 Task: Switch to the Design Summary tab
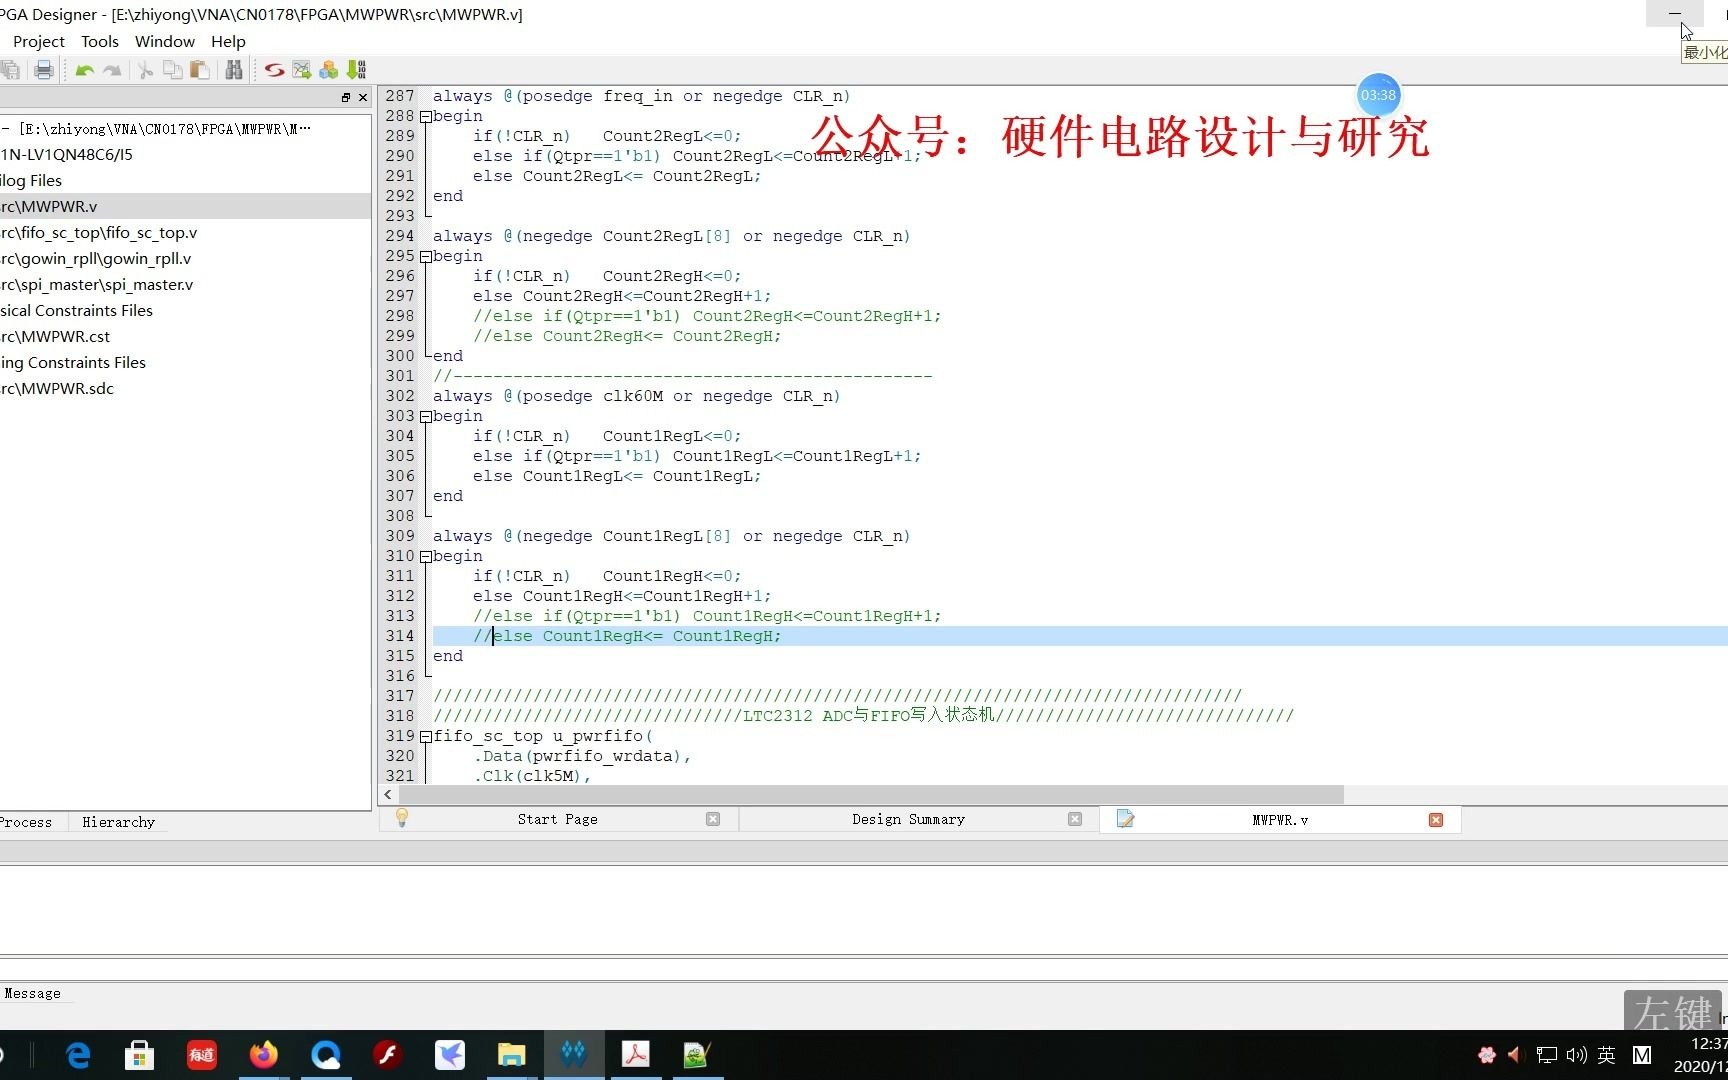tap(907, 819)
